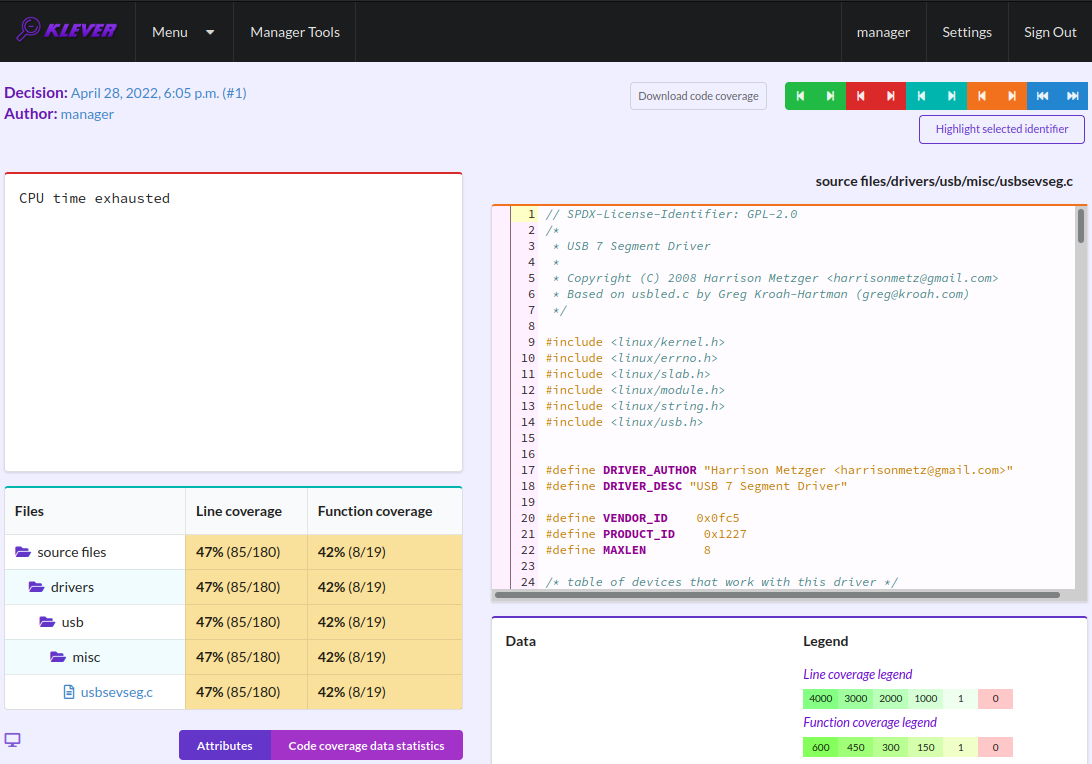Go to next red uncovered line
Screen dimensions: 1092x764
click(891, 96)
